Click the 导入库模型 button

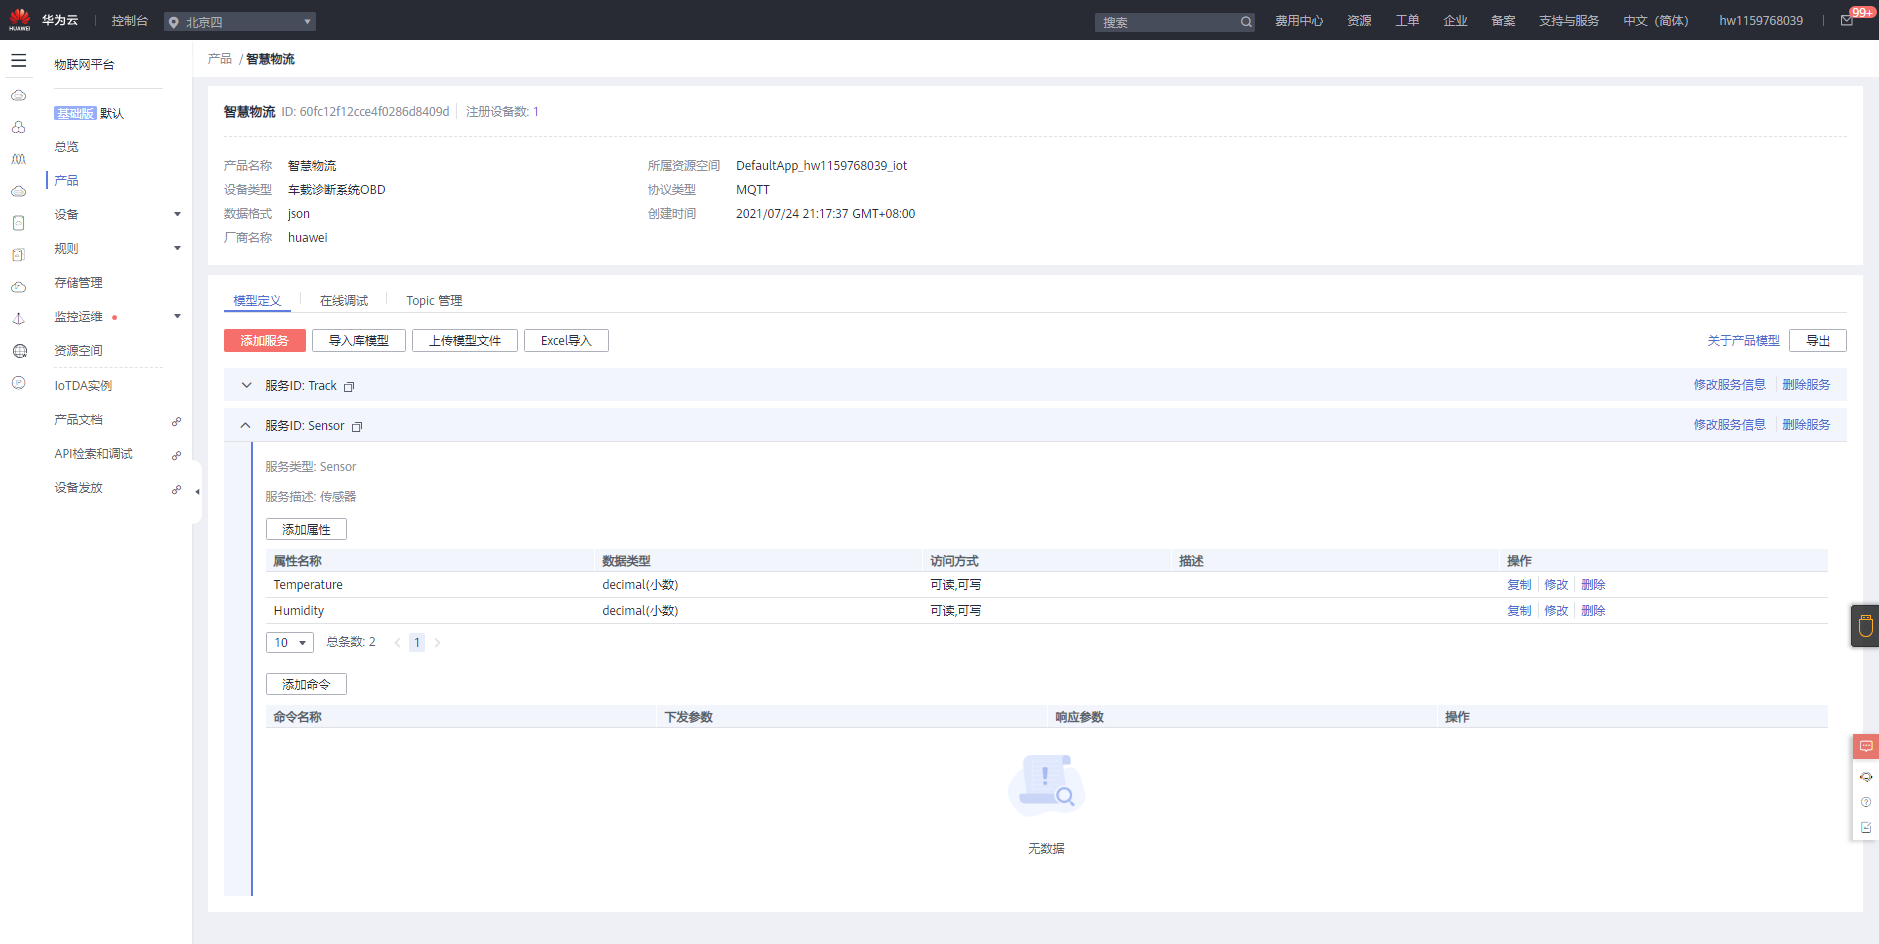[x=359, y=341]
